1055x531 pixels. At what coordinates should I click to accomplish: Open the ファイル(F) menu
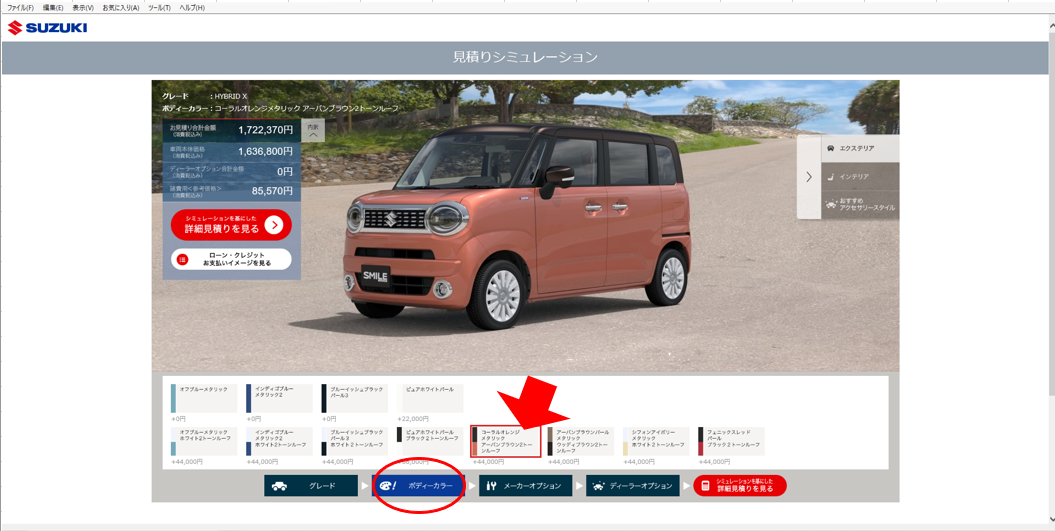pyautogui.click(x=20, y=7)
